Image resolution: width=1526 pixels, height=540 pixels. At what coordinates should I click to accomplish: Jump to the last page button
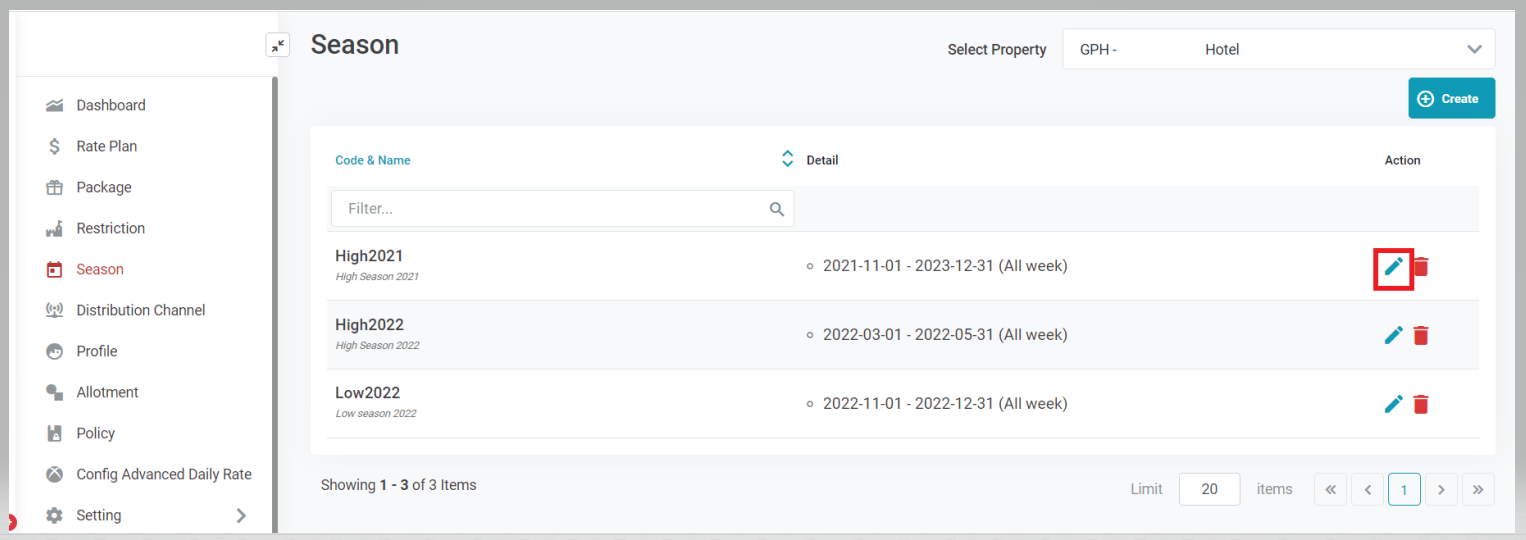(x=1478, y=489)
